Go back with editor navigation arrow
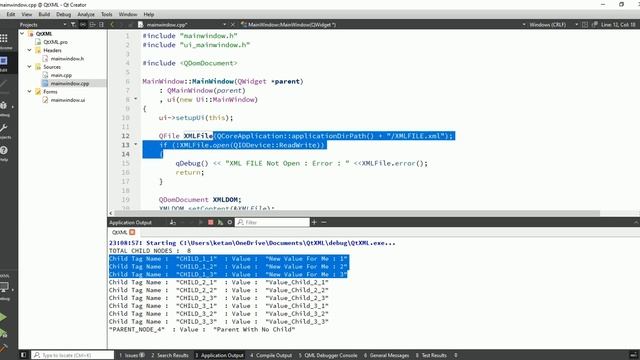This screenshot has width=640, height=360. 112,24
